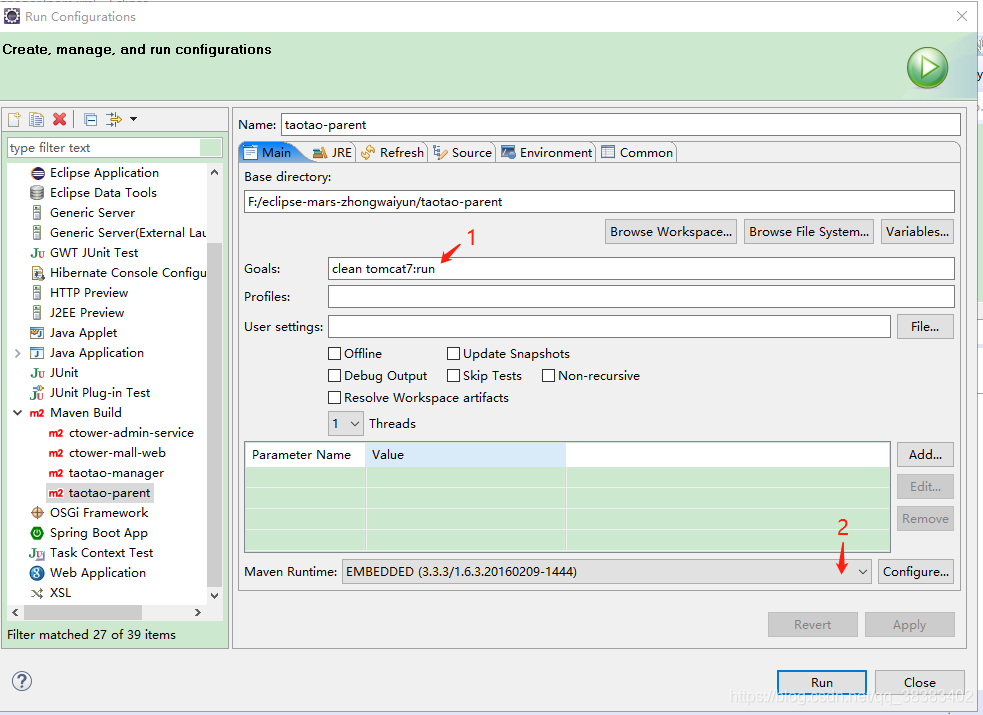The height and width of the screenshot is (715, 983).
Task: Click the Add... parameter button
Action: tap(925, 454)
